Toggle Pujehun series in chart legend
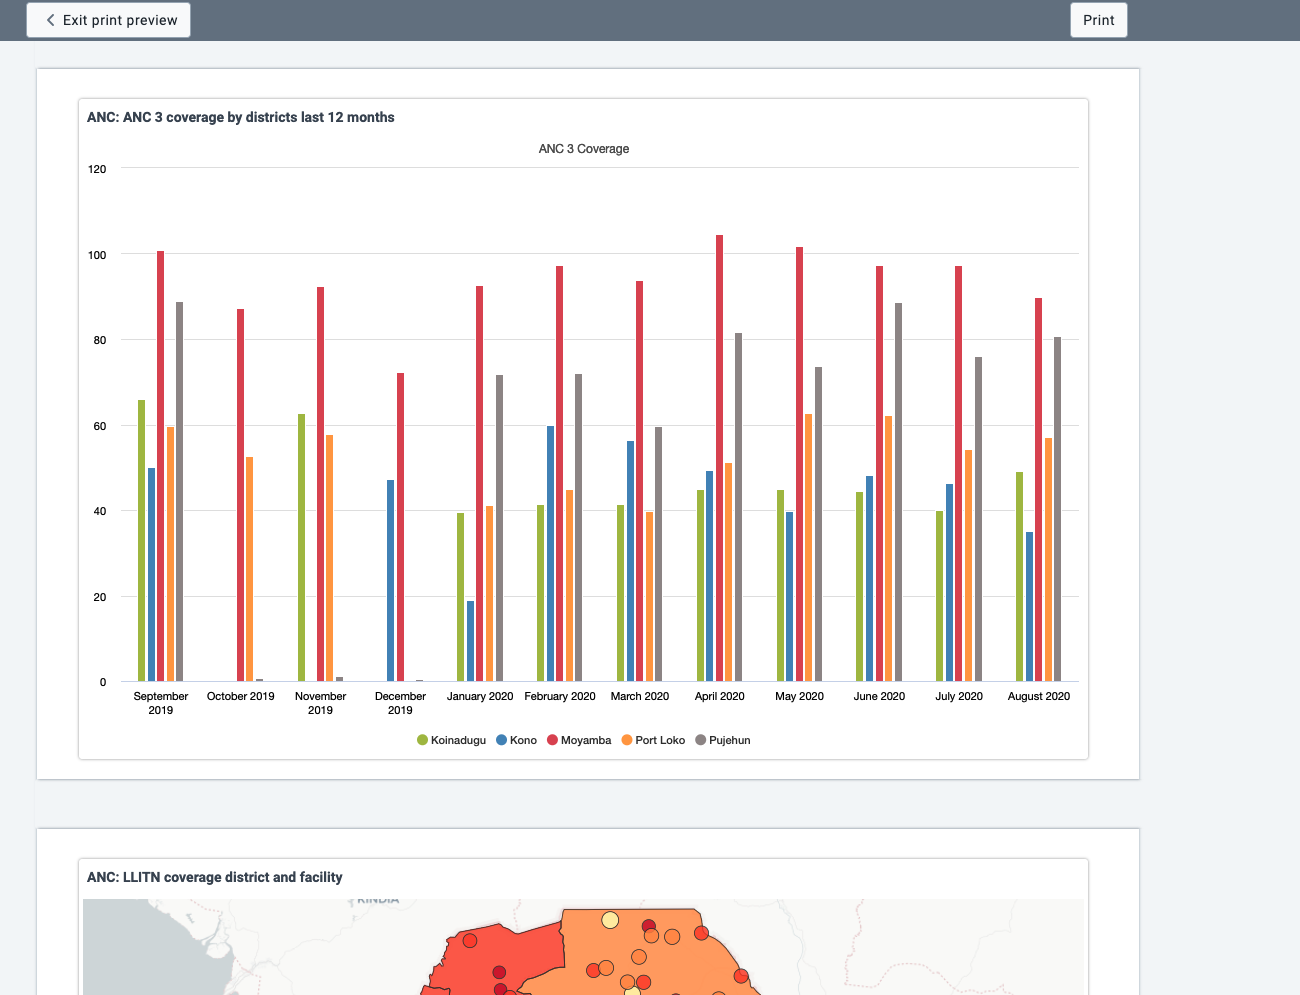This screenshot has height=995, width=1300. click(723, 740)
